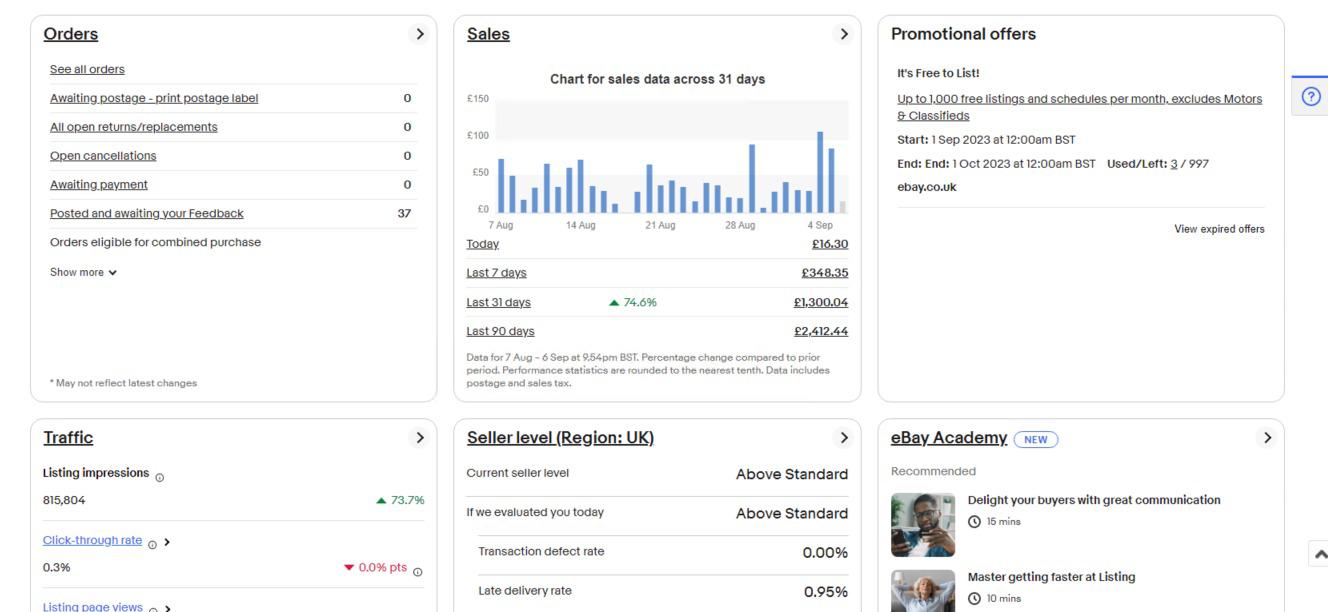Click the Late delivery rate row
The width and height of the screenshot is (1328, 612).
(x=663, y=591)
